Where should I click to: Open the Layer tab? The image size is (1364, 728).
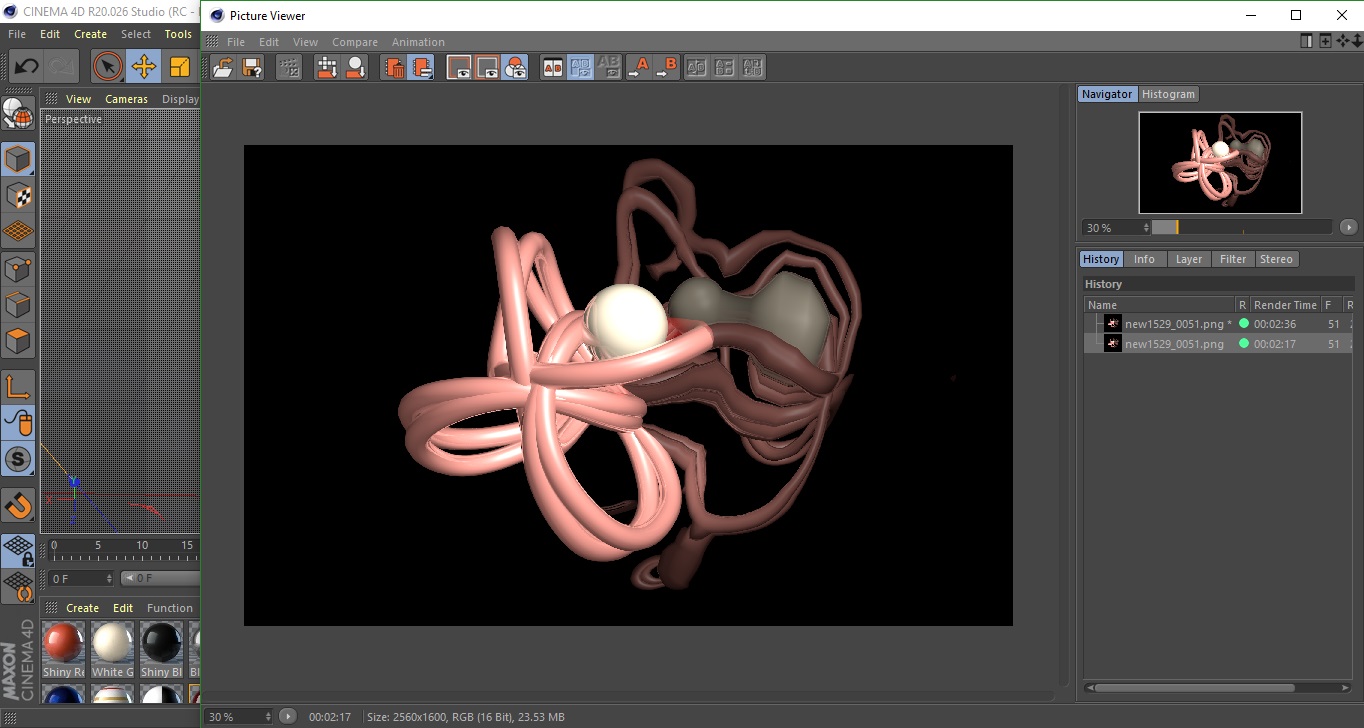coord(1188,259)
